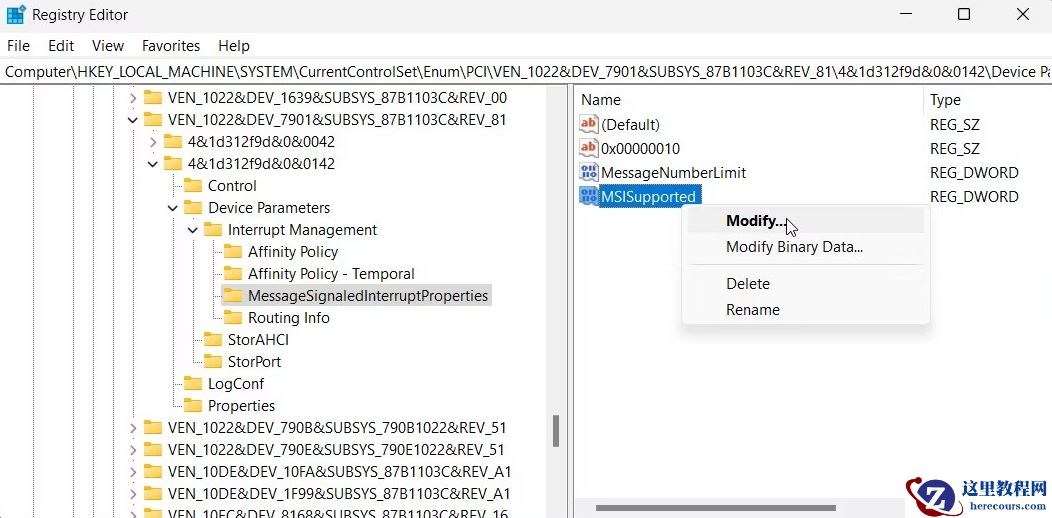Choose Modify... from the context menu
The image size is (1052, 518).
(806, 221)
